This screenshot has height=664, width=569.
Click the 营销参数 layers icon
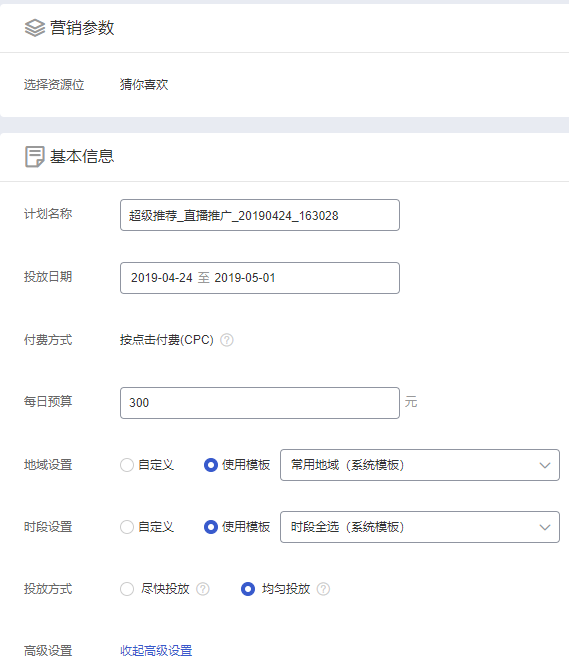pos(35,28)
